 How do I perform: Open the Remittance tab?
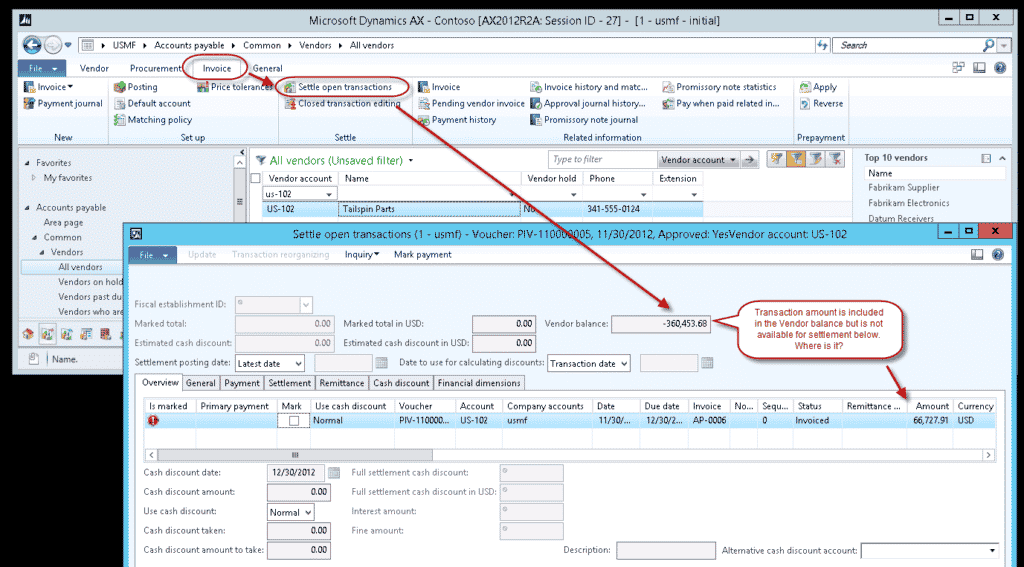click(342, 383)
